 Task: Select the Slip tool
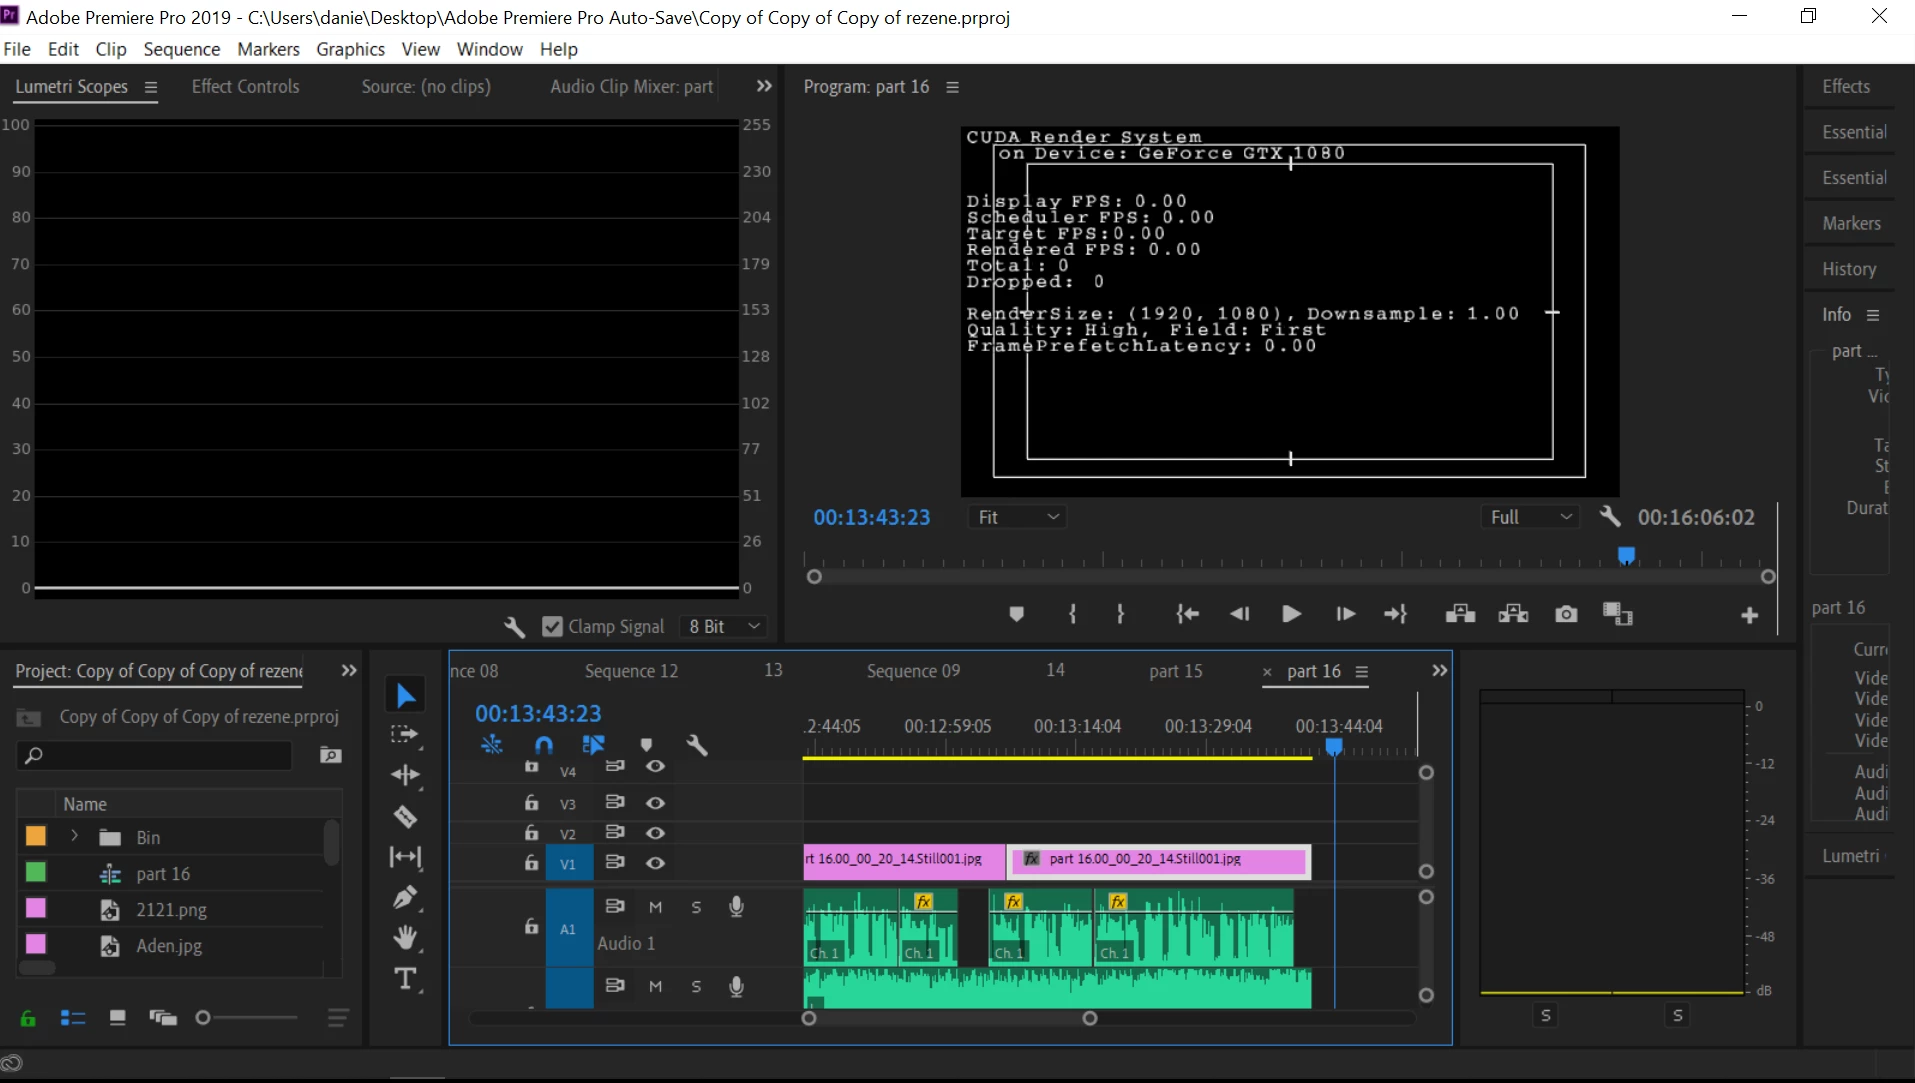click(405, 857)
